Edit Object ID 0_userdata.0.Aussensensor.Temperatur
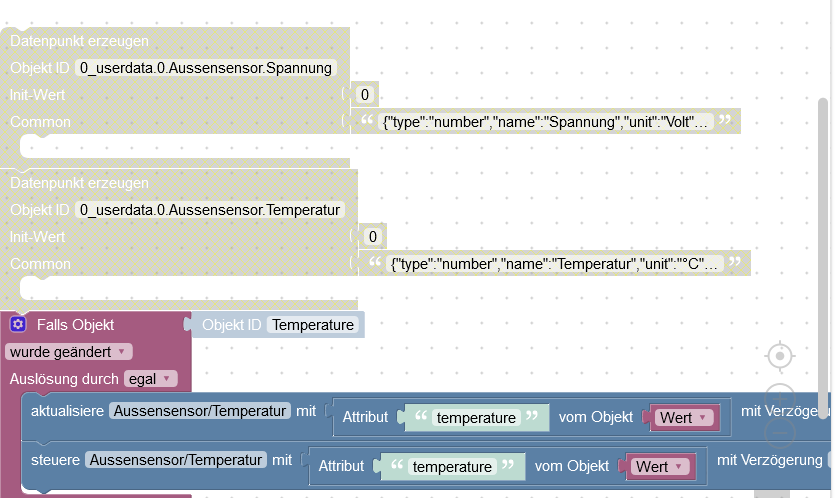This screenshot has height=498, width=835. point(210,210)
